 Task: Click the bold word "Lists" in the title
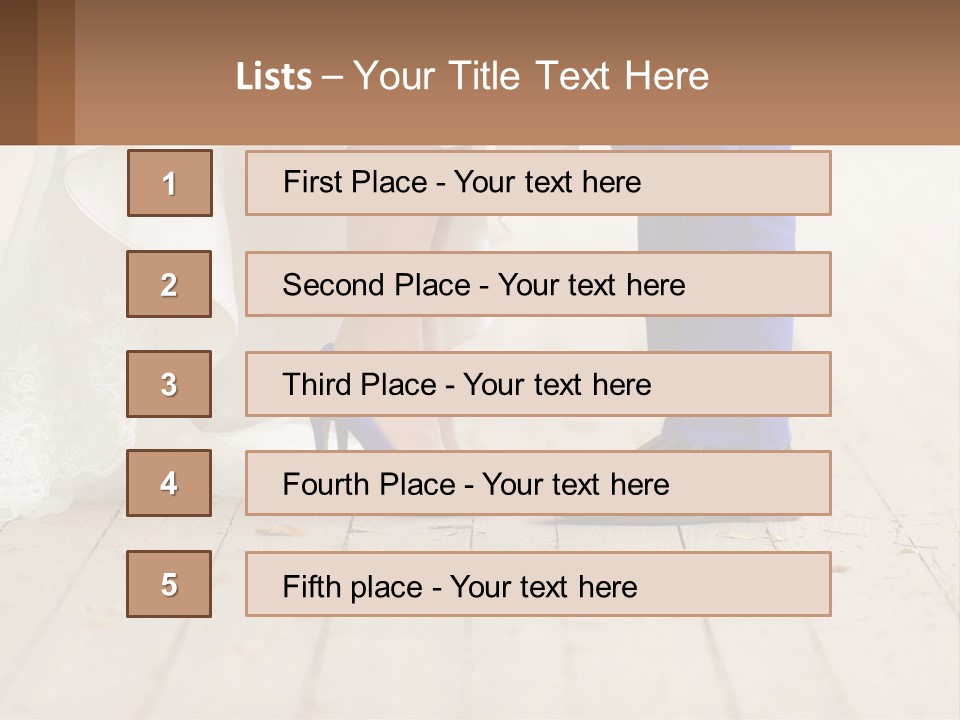click(x=274, y=77)
